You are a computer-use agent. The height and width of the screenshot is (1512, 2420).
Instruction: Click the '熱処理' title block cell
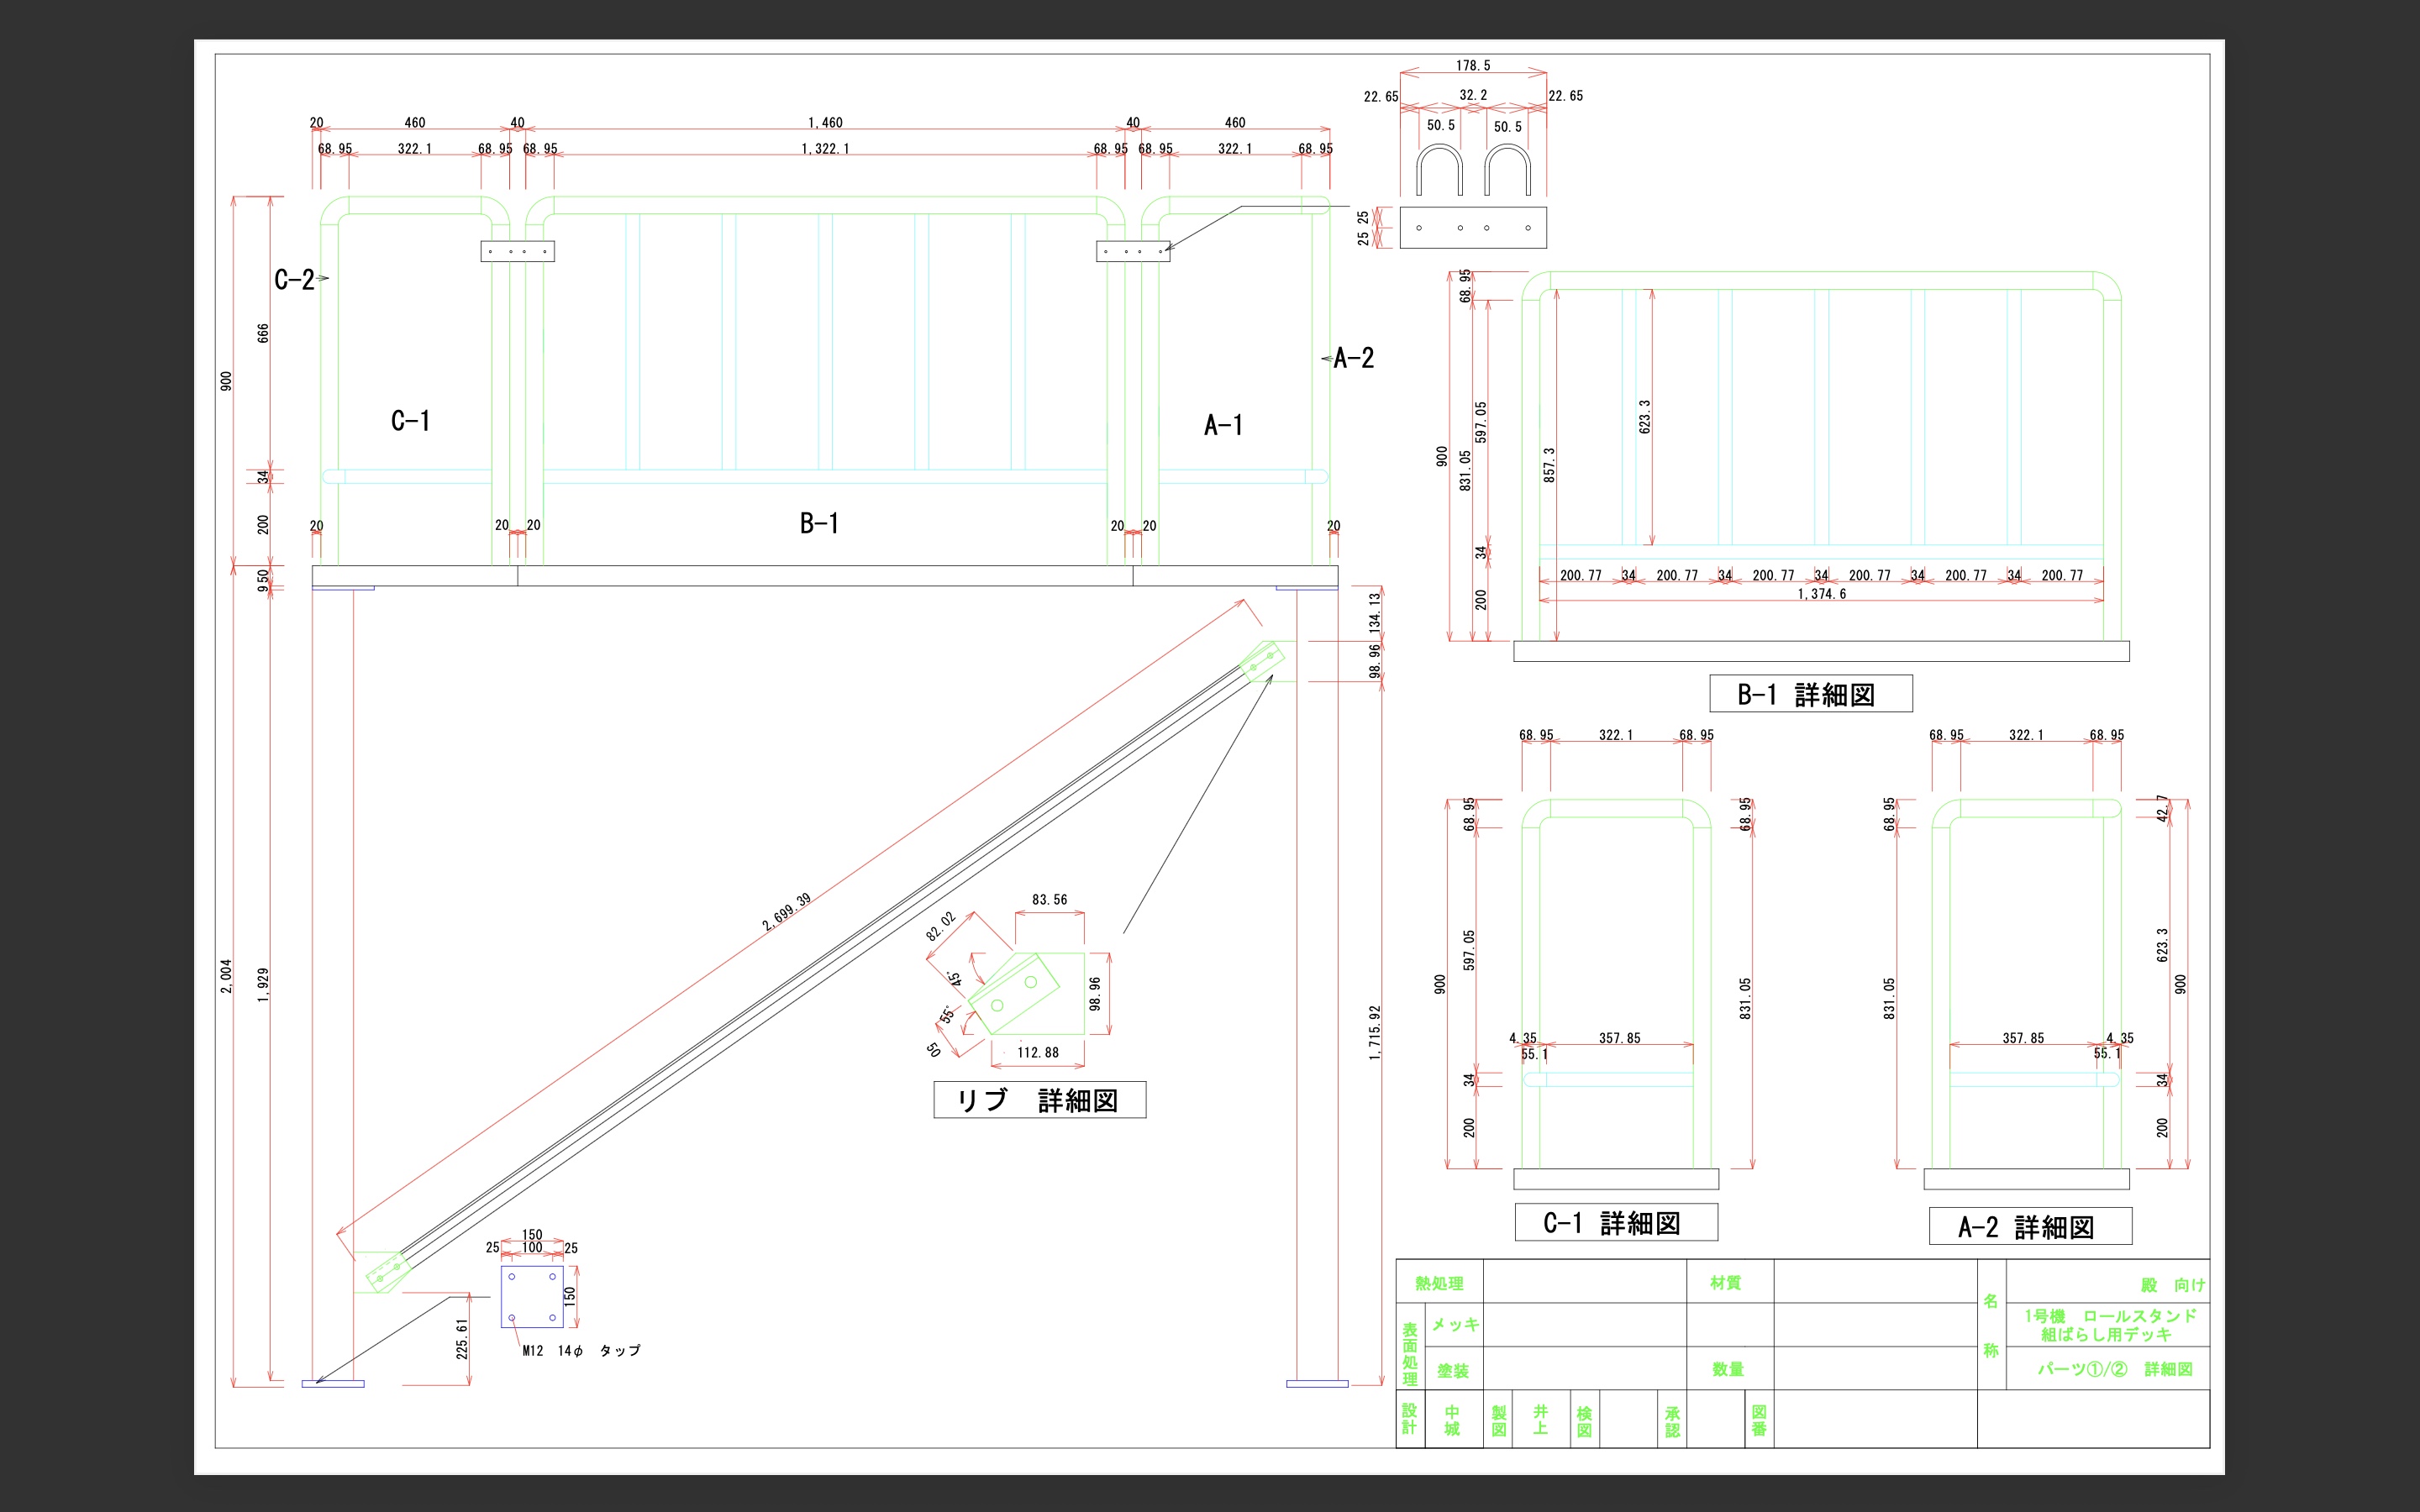coord(1439,1283)
